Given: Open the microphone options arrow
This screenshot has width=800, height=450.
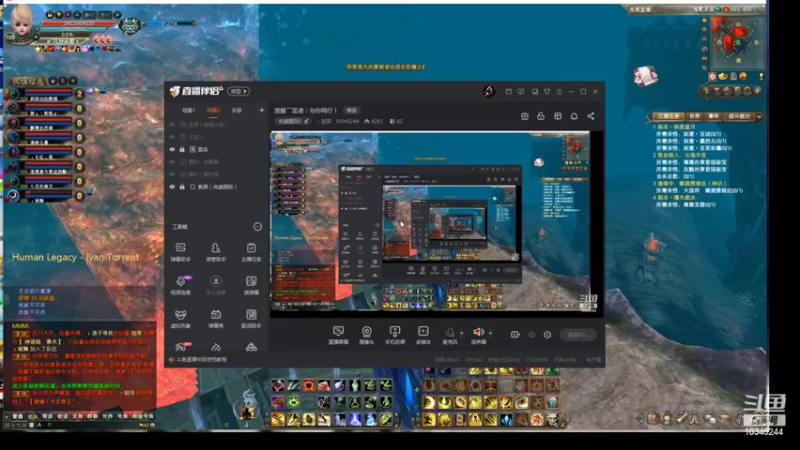Looking at the screenshot, I should [462, 333].
